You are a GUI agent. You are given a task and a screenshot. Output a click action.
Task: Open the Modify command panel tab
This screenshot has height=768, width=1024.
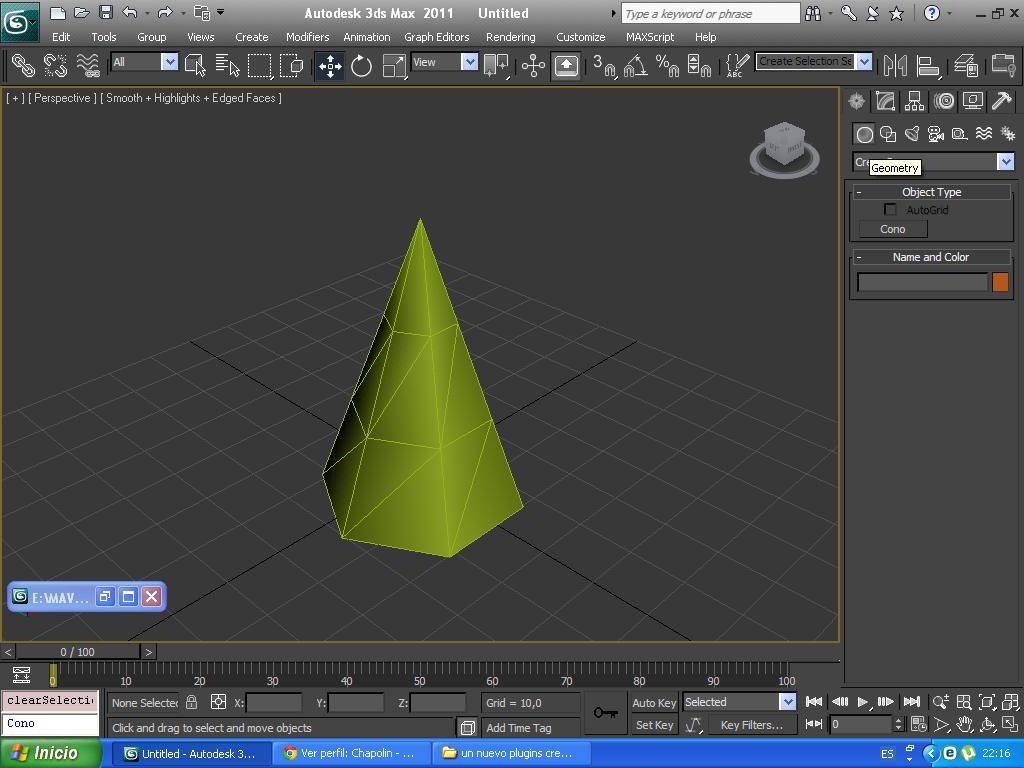pos(886,101)
